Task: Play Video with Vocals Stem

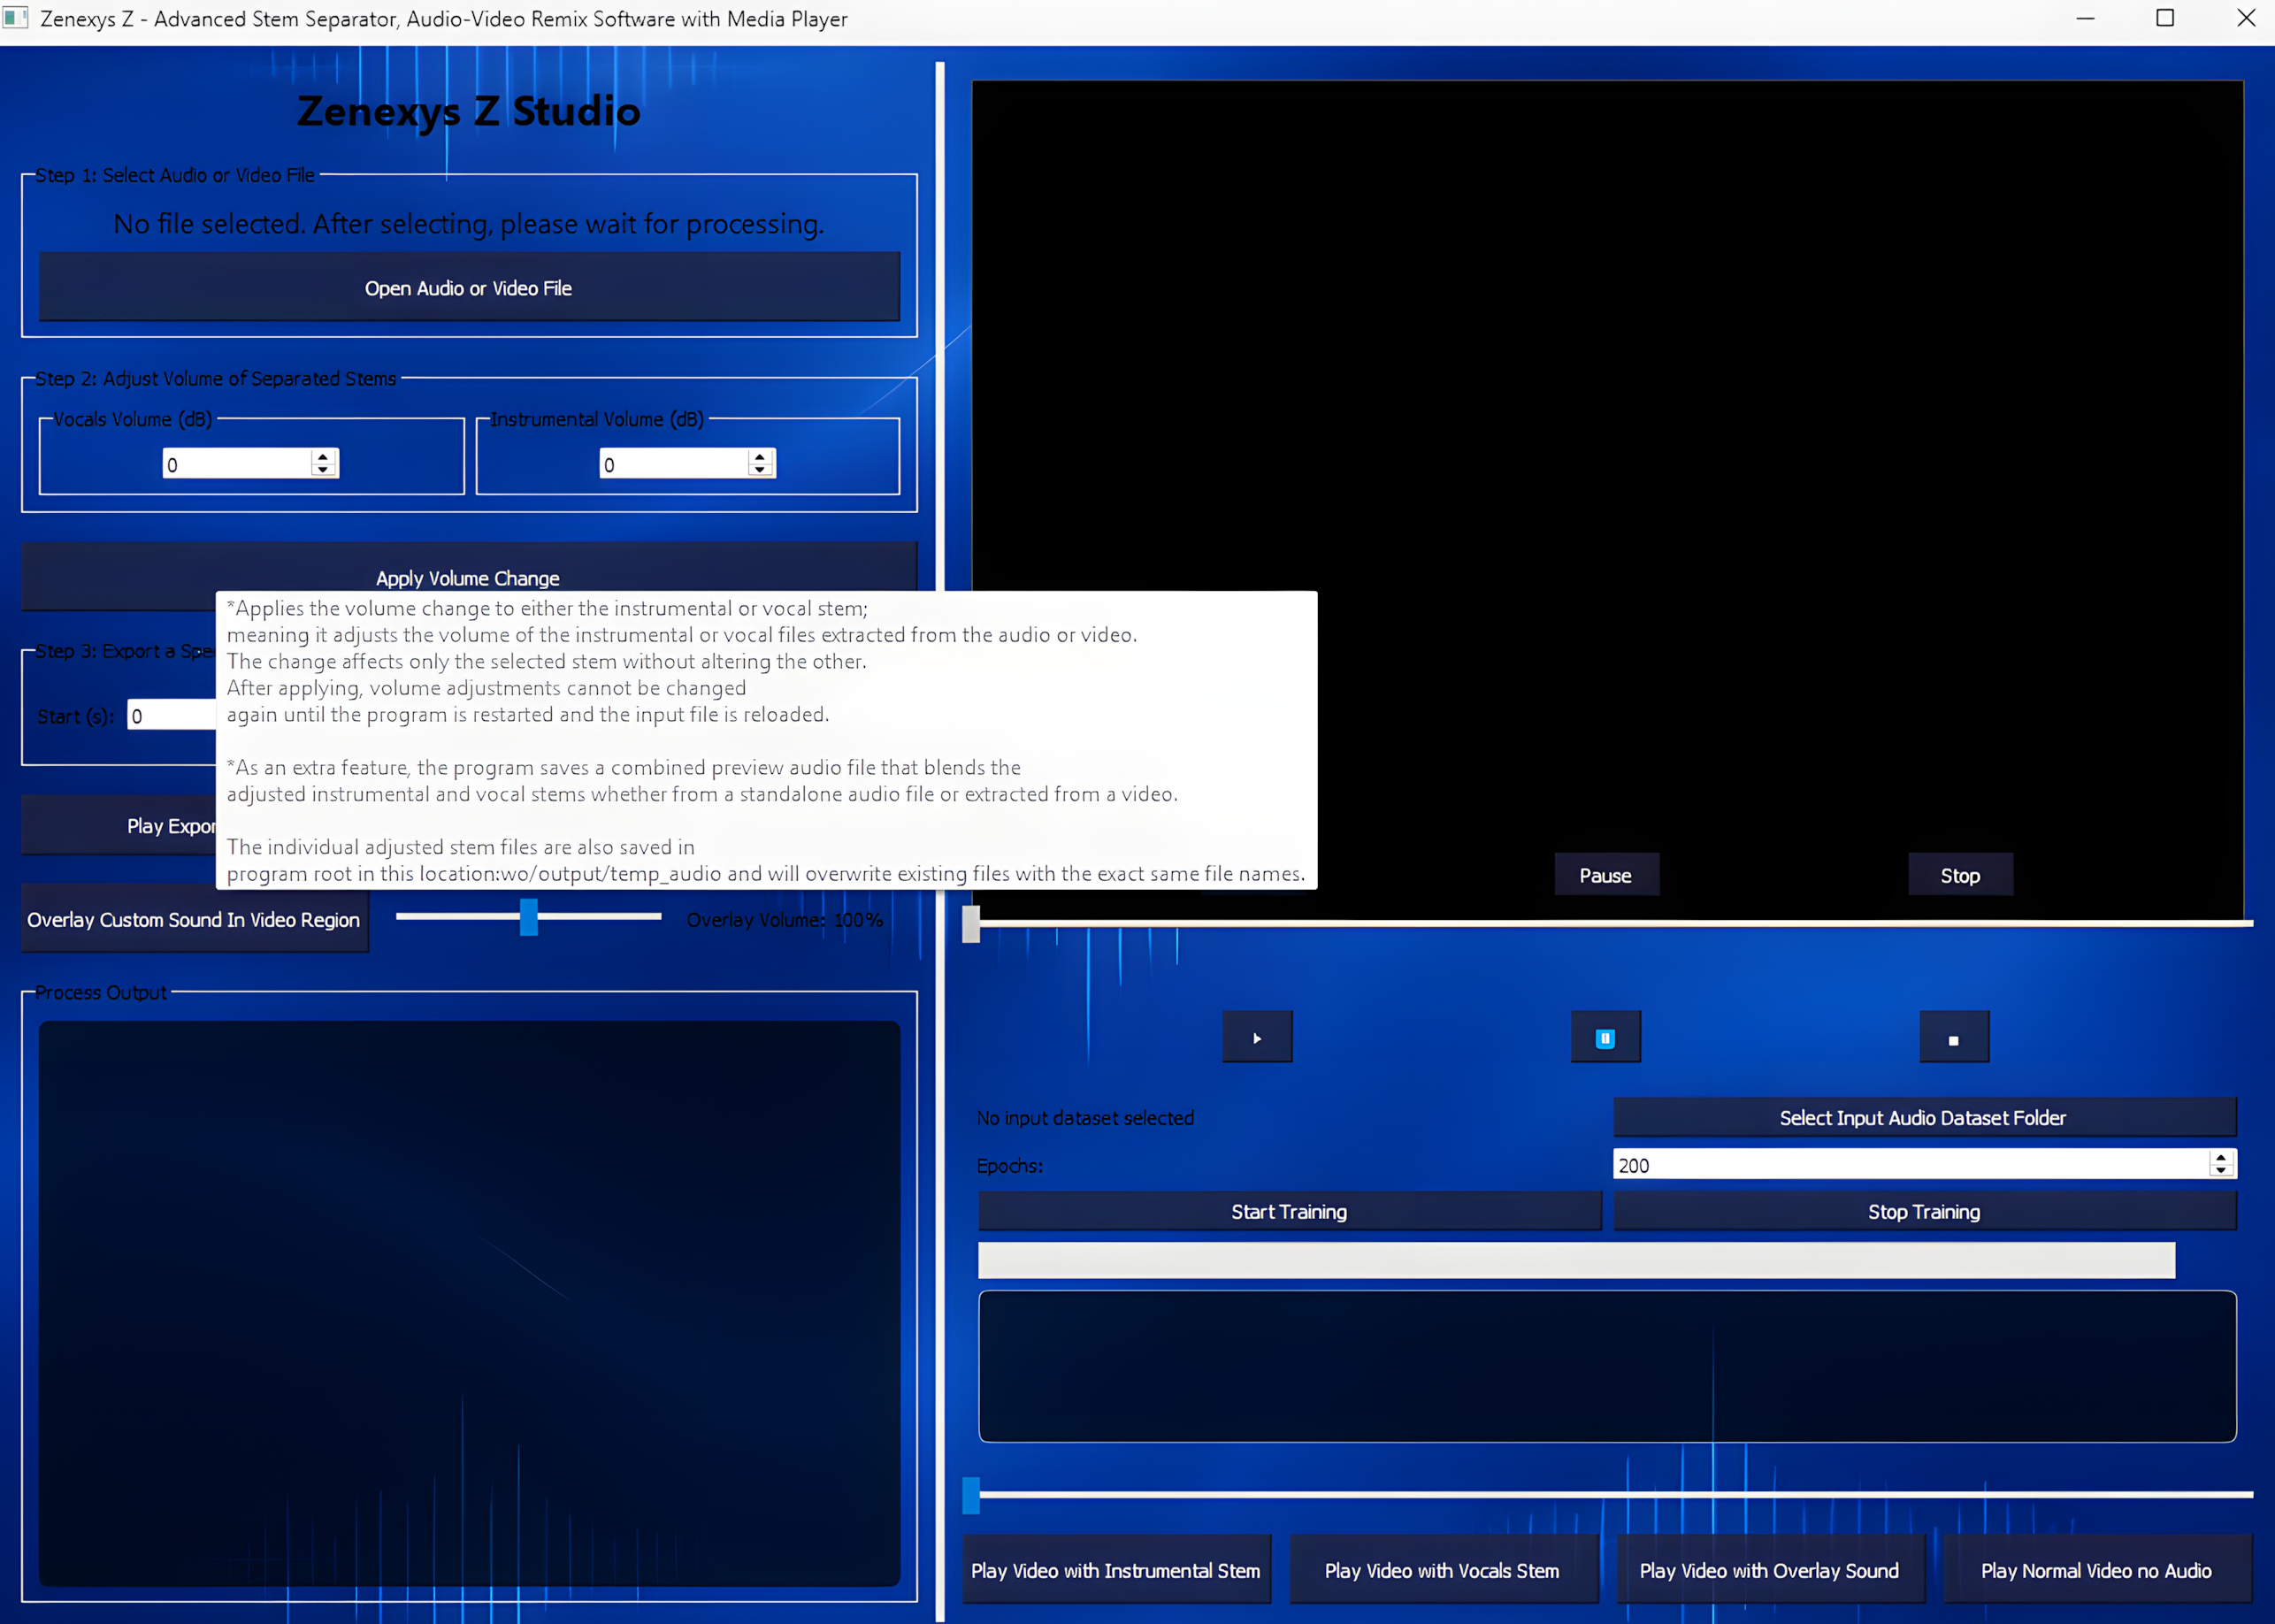Action: point(1442,1570)
